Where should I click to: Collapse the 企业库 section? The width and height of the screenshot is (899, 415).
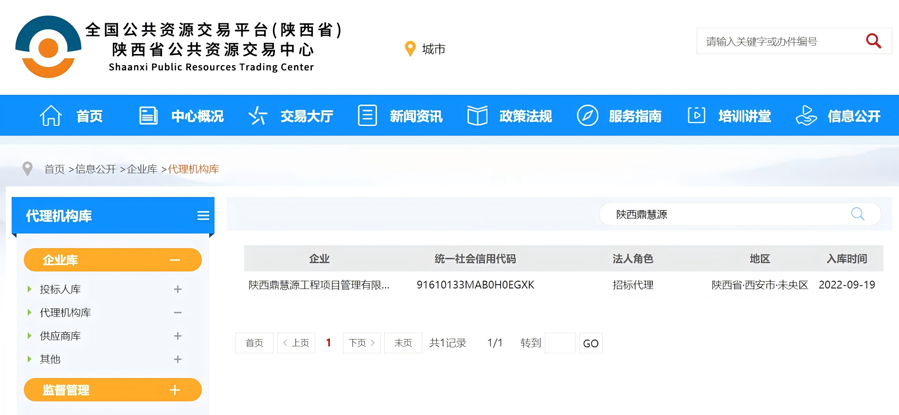pyautogui.click(x=175, y=260)
